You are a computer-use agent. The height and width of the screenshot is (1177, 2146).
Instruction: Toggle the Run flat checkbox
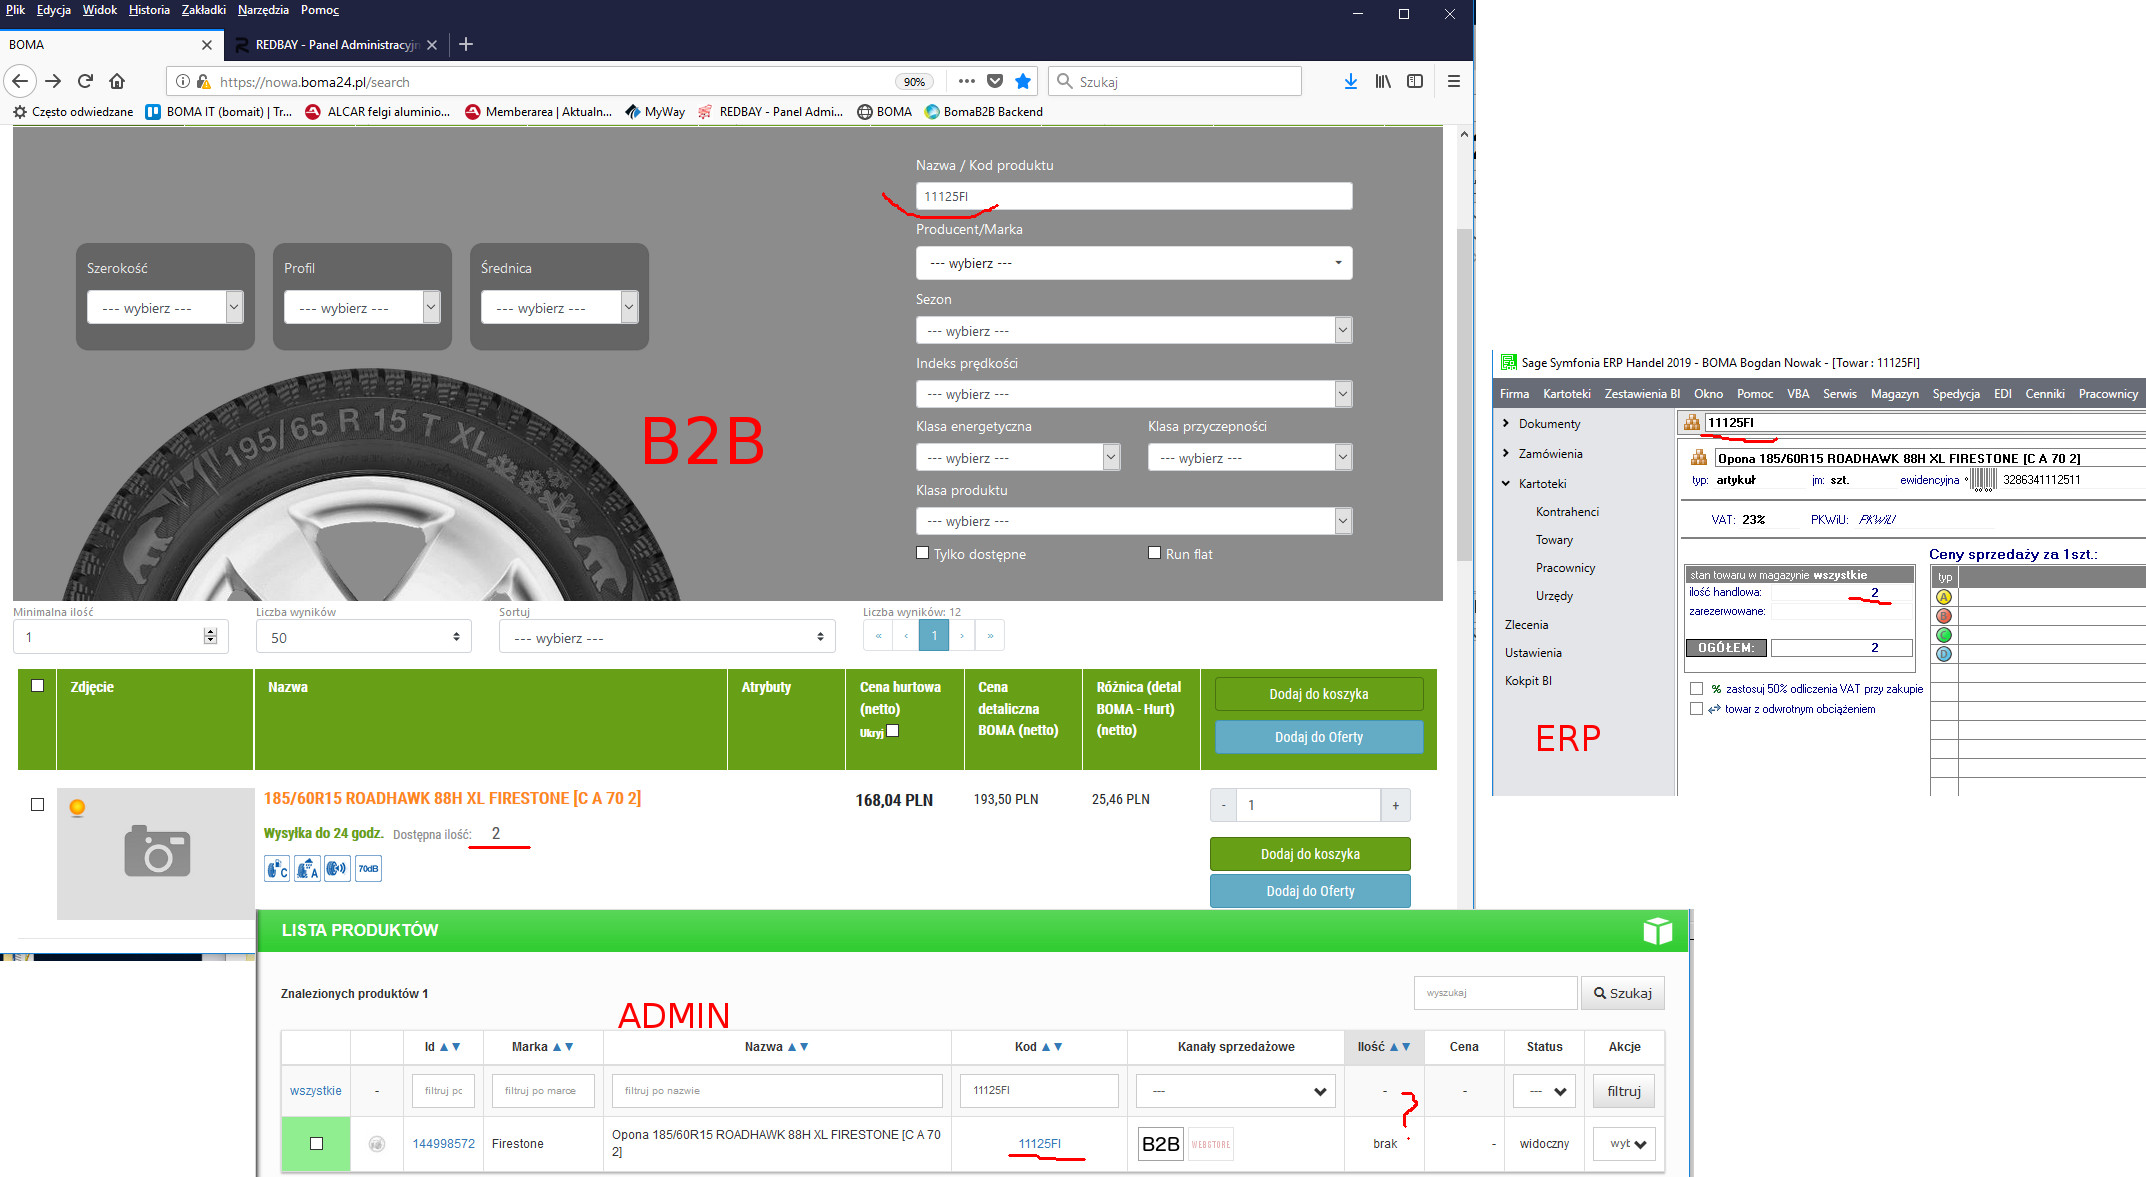point(1155,553)
